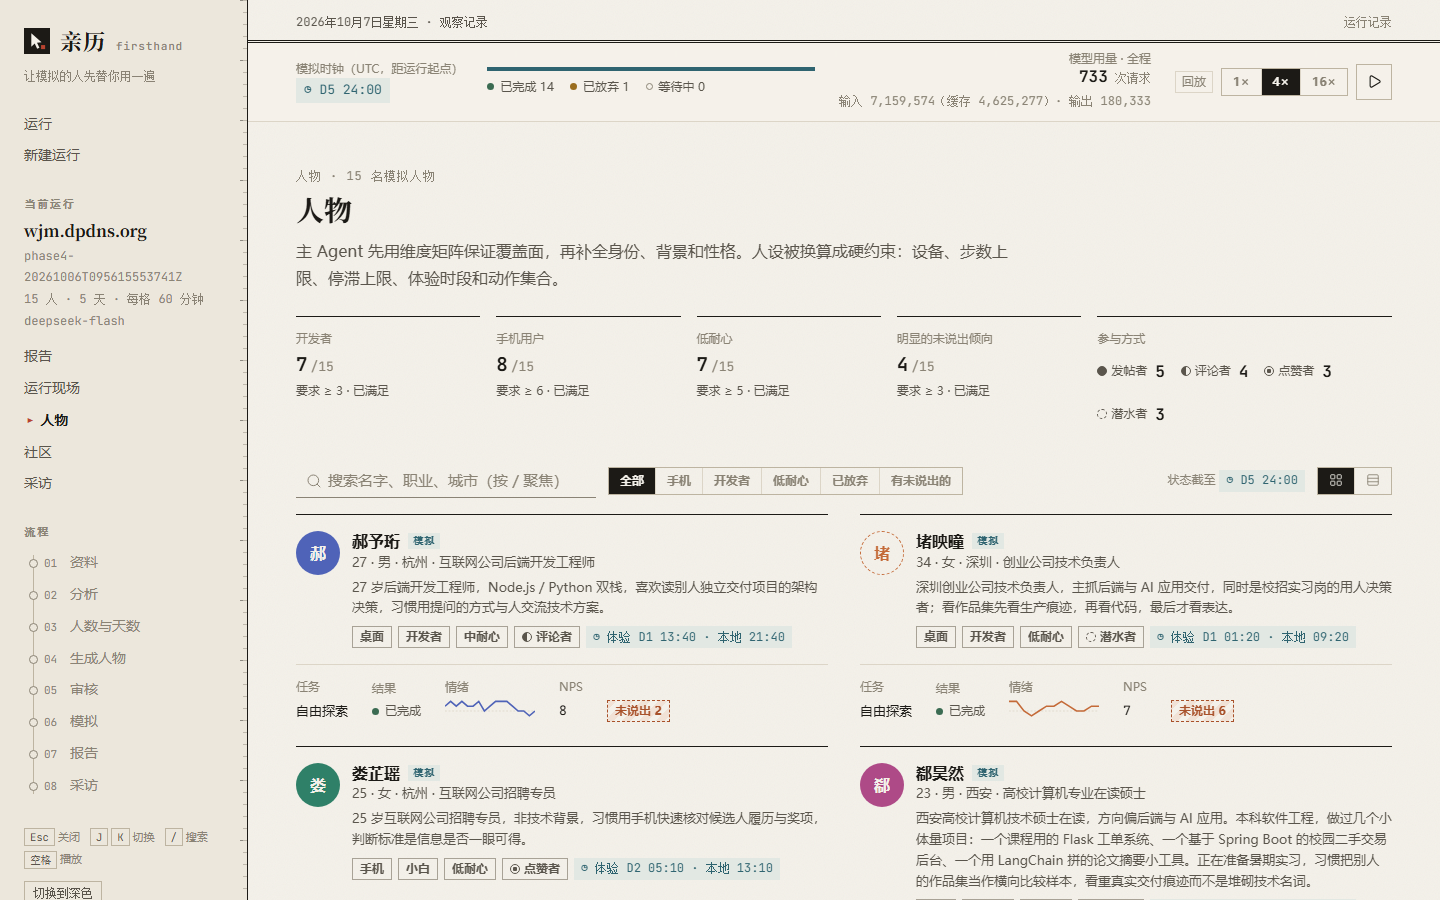Screen dimensions: 1440x900
Task: Click the 未说出 6 badge on 堵映曈's card
Action: (x=1202, y=711)
